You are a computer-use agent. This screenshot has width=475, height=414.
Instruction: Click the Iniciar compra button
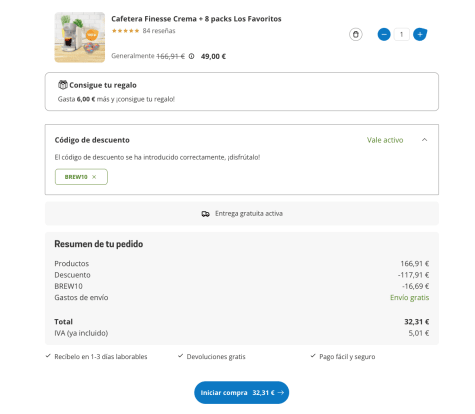[242, 393]
